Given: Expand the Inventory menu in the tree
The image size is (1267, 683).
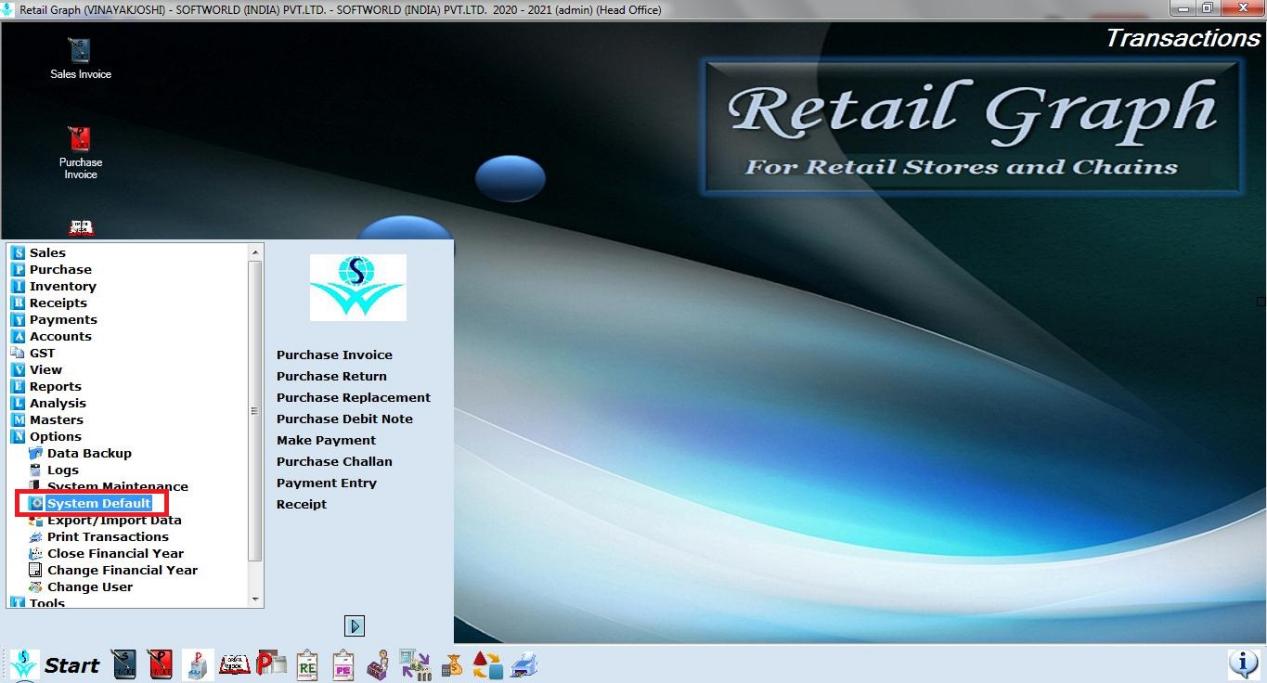Looking at the screenshot, I should click(x=63, y=286).
